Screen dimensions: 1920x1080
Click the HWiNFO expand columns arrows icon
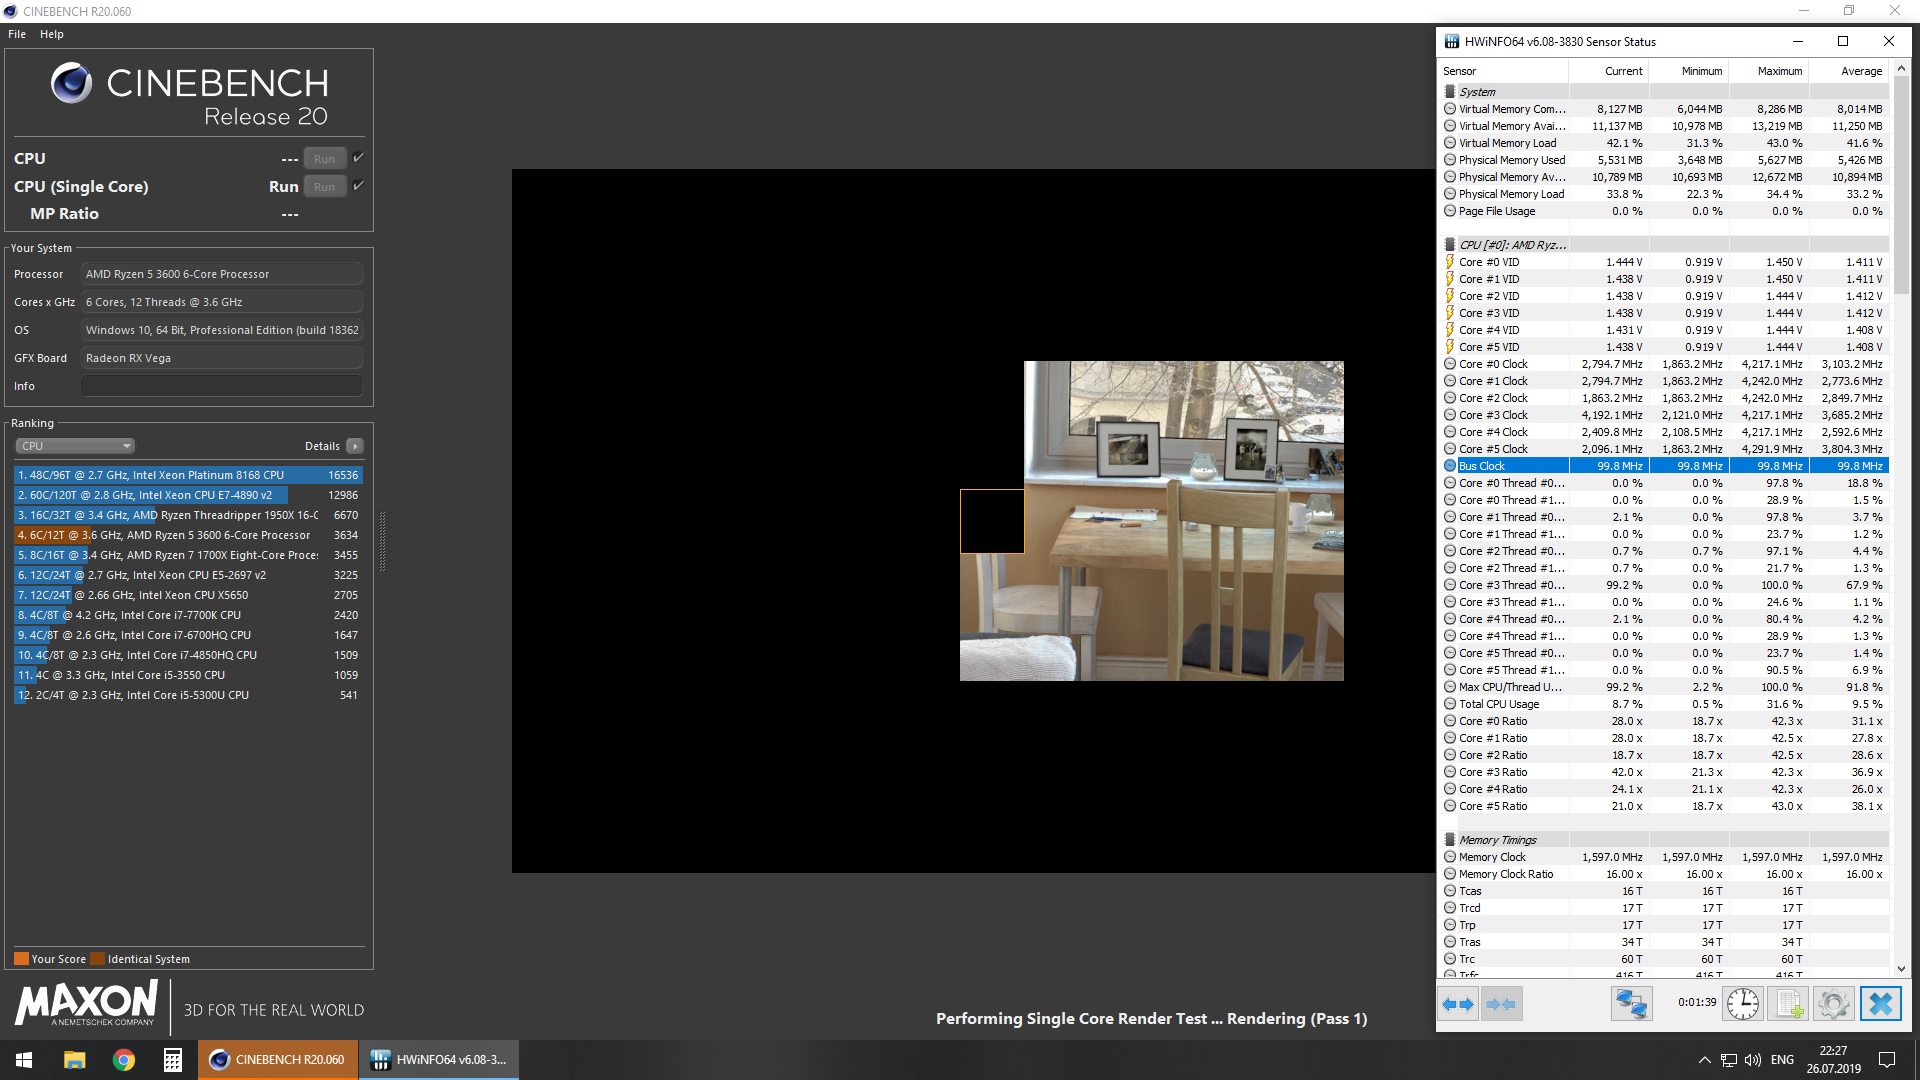pyautogui.click(x=1459, y=1004)
